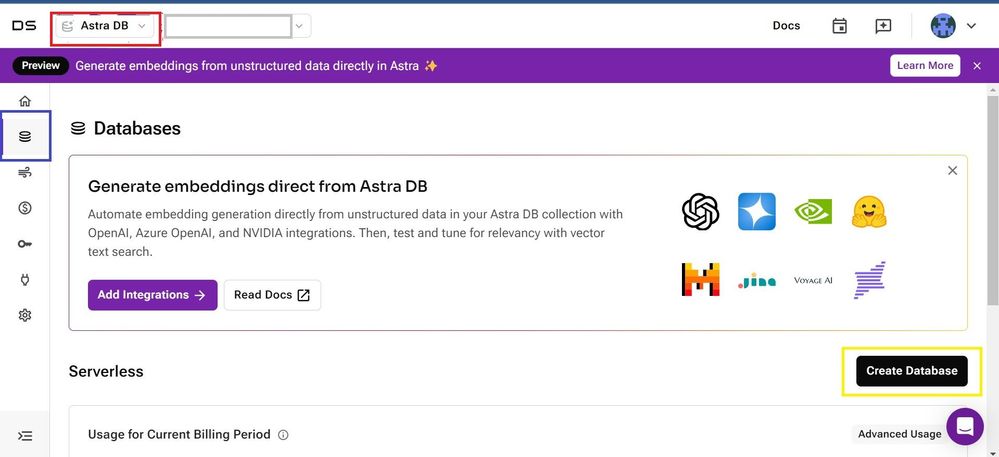Click the Create Database button
The image size is (999, 457).
coord(911,371)
